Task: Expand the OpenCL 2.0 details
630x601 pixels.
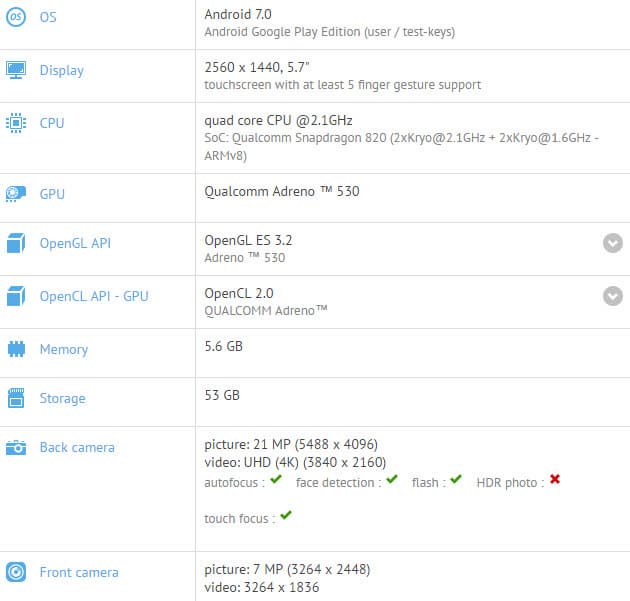Action: (x=613, y=296)
